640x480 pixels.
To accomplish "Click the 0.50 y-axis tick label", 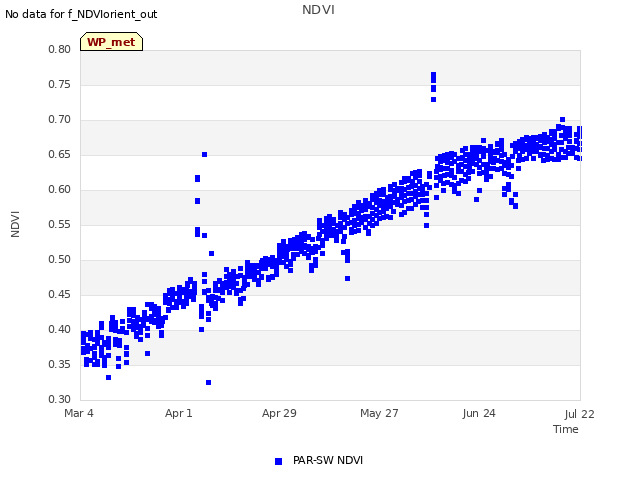I will point(60,260).
